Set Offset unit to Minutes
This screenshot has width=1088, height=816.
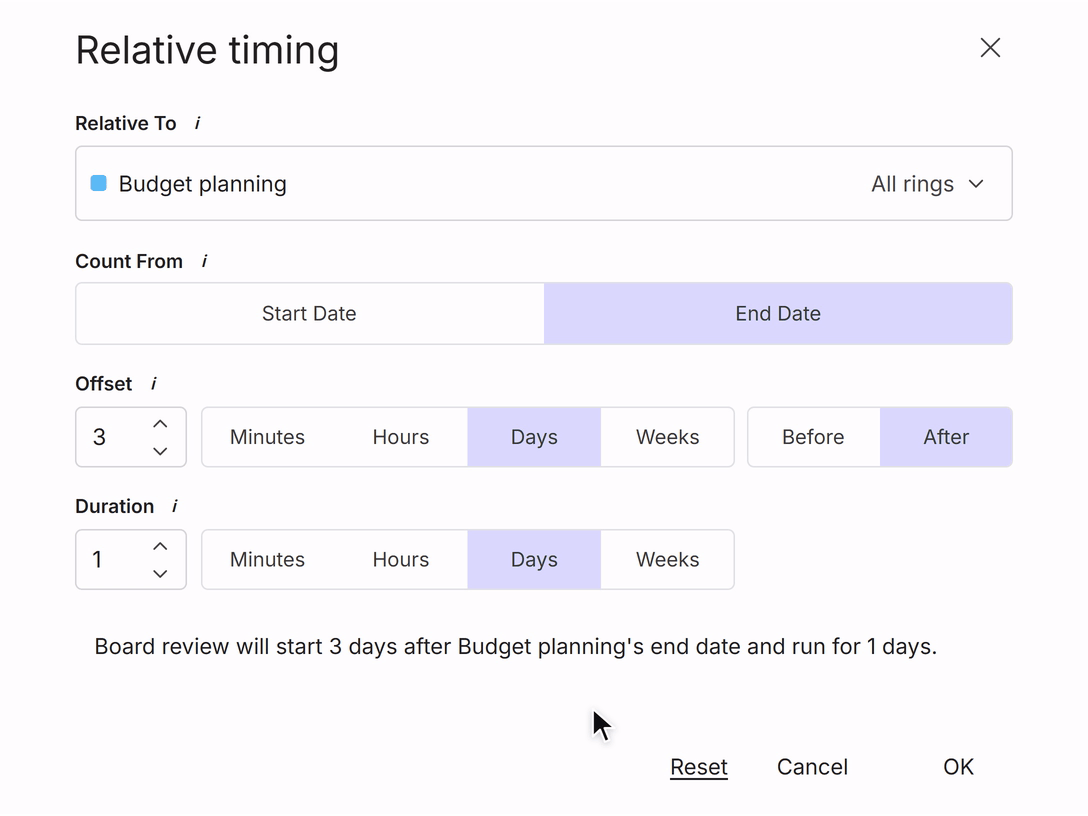268,437
